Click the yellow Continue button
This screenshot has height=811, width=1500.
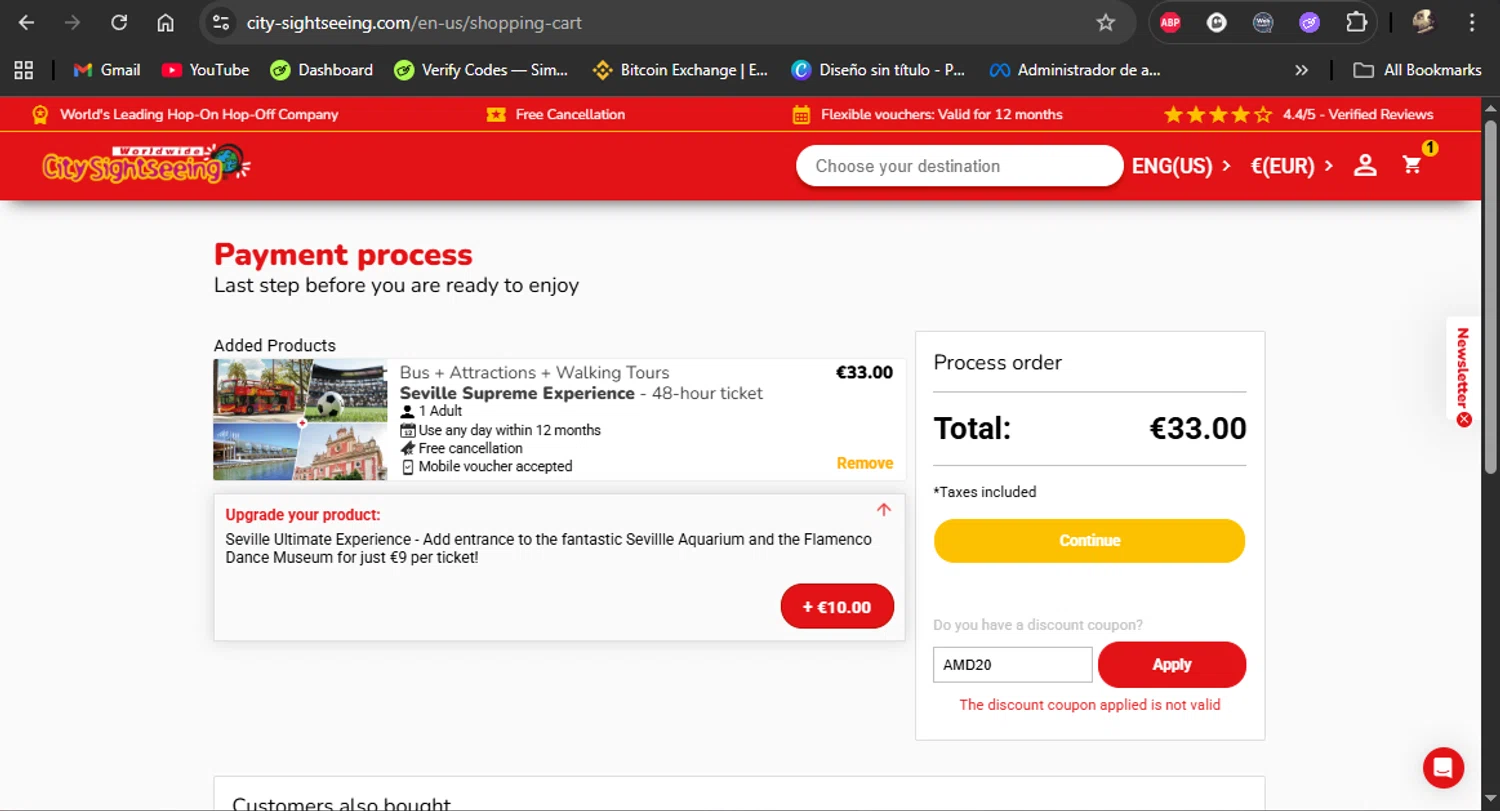(x=1089, y=540)
